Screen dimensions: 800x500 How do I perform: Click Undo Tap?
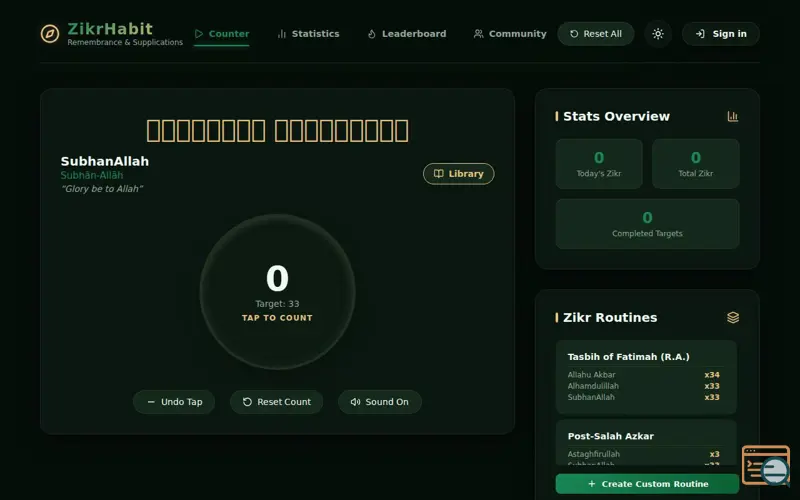coord(174,402)
